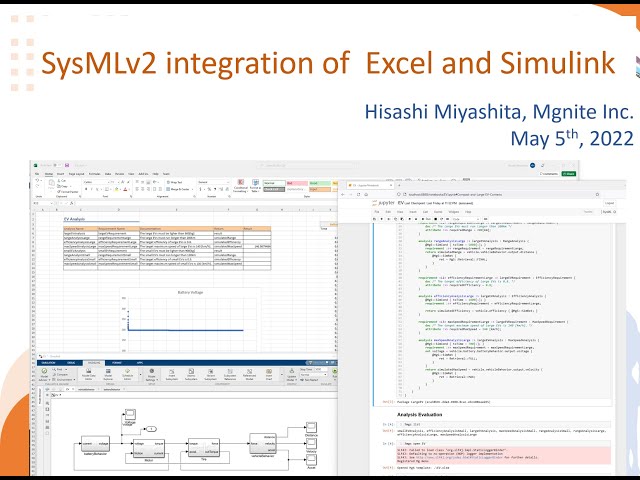Click Jupyter restart kernel icon
The width and height of the screenshot is (640, 480).
click(x=442, y=219)
